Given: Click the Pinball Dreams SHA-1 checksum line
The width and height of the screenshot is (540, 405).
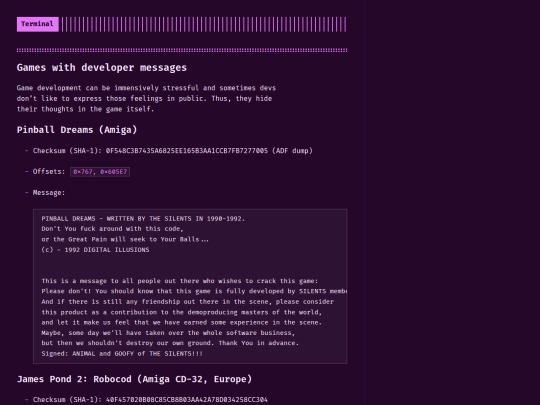Looking at the screenshot, I should tap(173, 150).
